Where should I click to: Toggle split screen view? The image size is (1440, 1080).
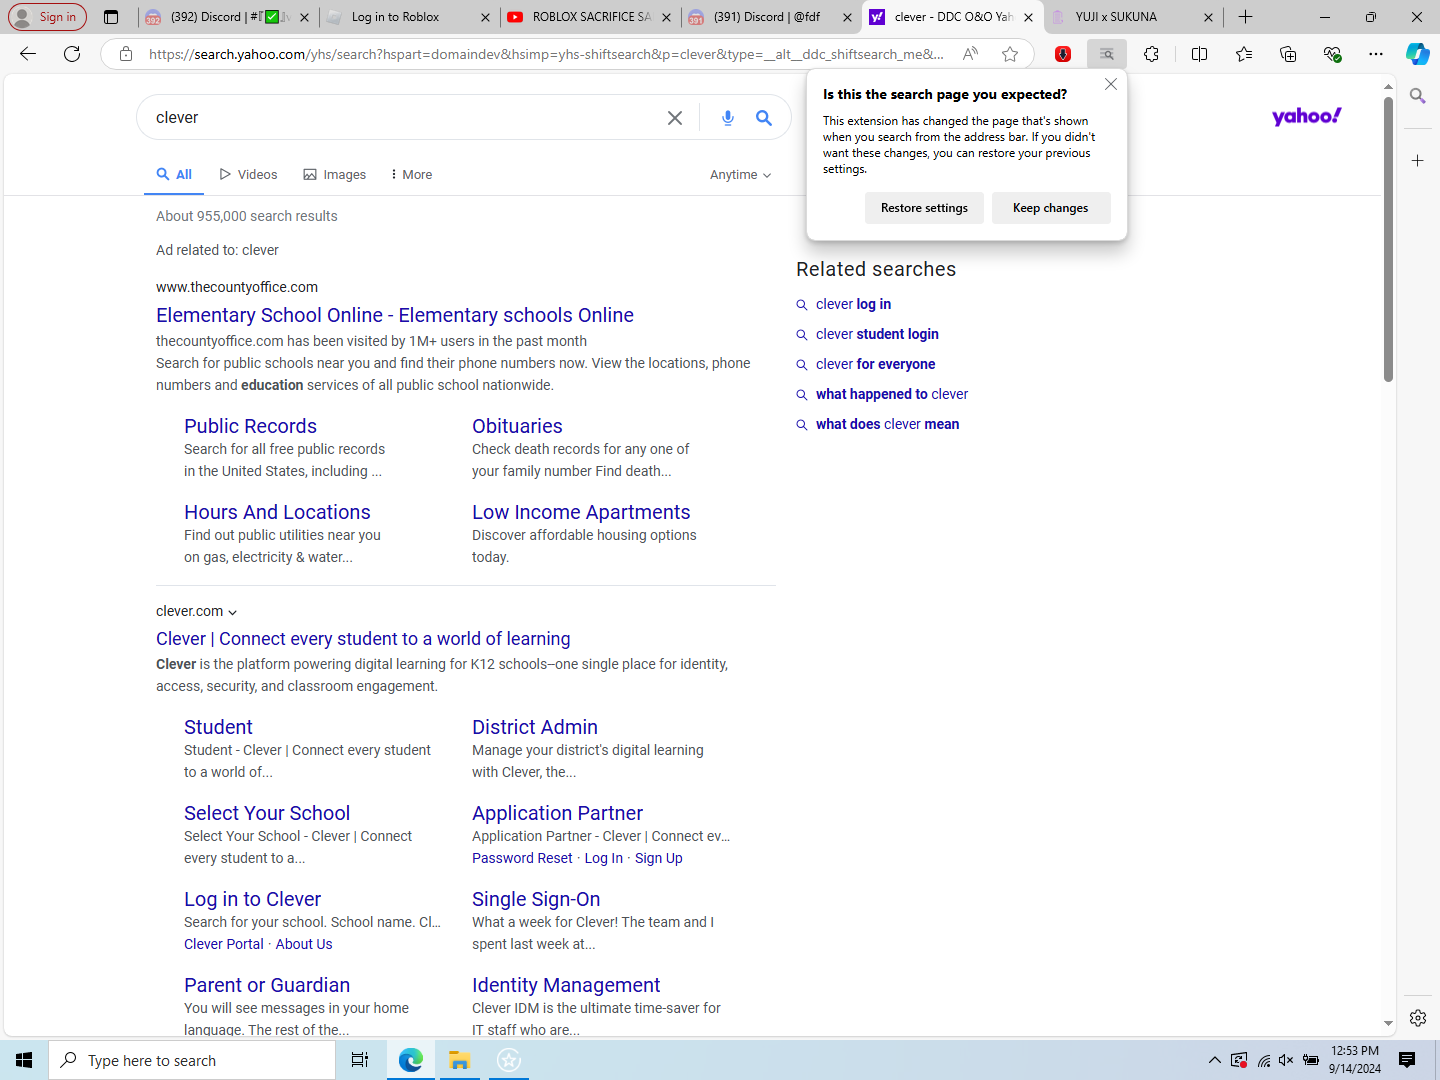point(1200,54)
